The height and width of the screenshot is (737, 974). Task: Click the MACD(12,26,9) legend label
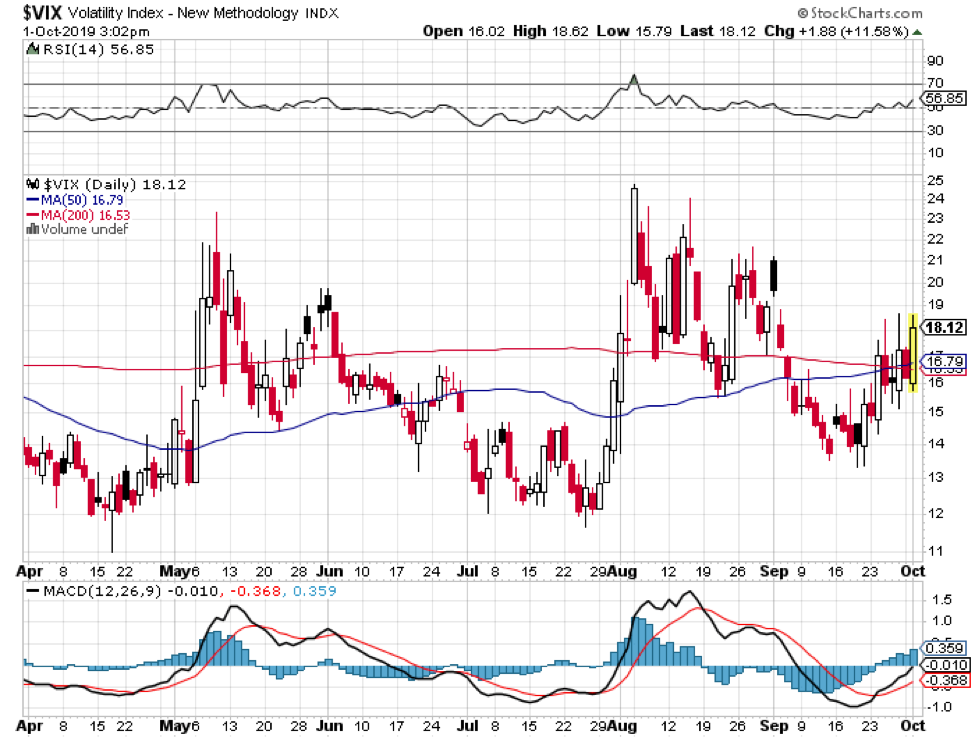pyautogui.click(x=102, y=591)
